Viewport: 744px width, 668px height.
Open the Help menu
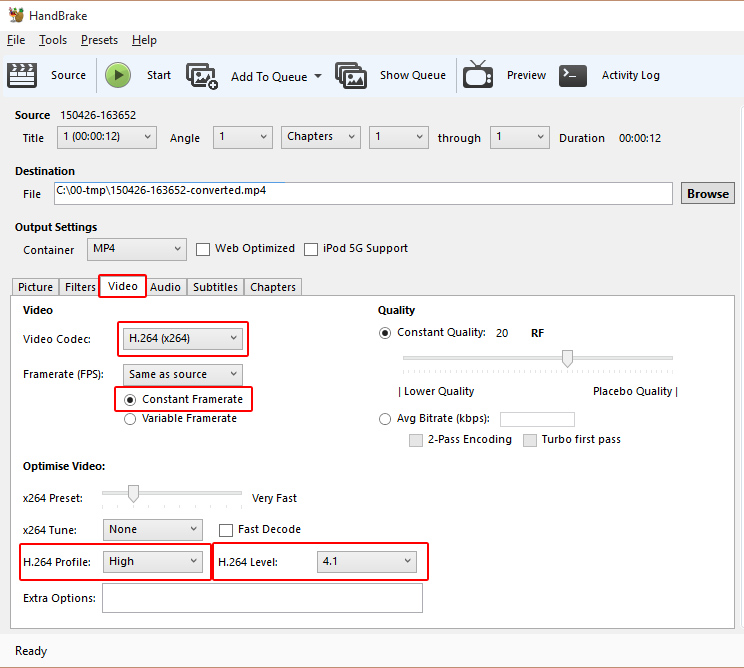click(x=144, y=40)
